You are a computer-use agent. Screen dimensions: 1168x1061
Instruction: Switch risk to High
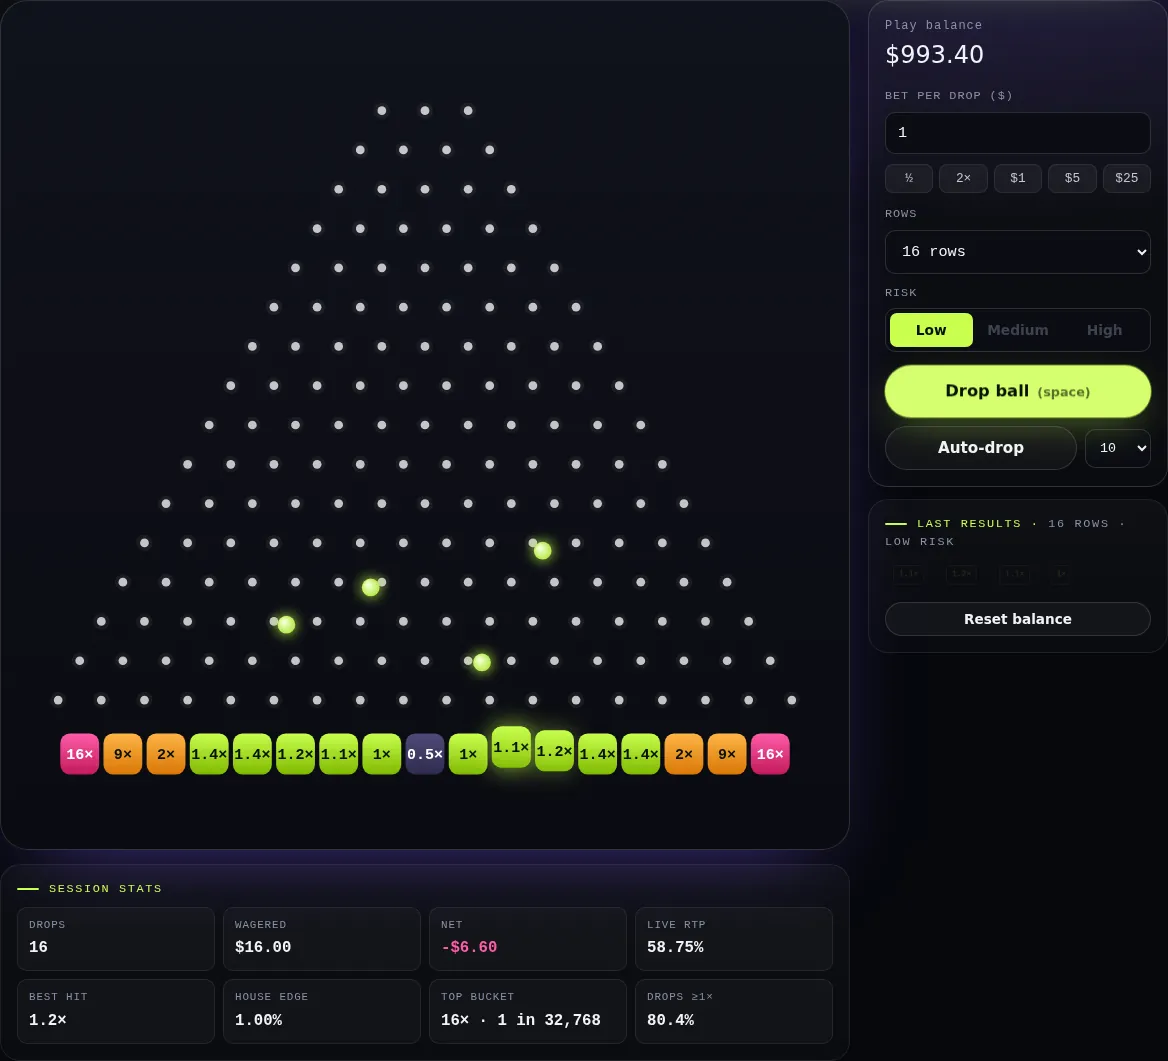click(x=1104, y=330)
